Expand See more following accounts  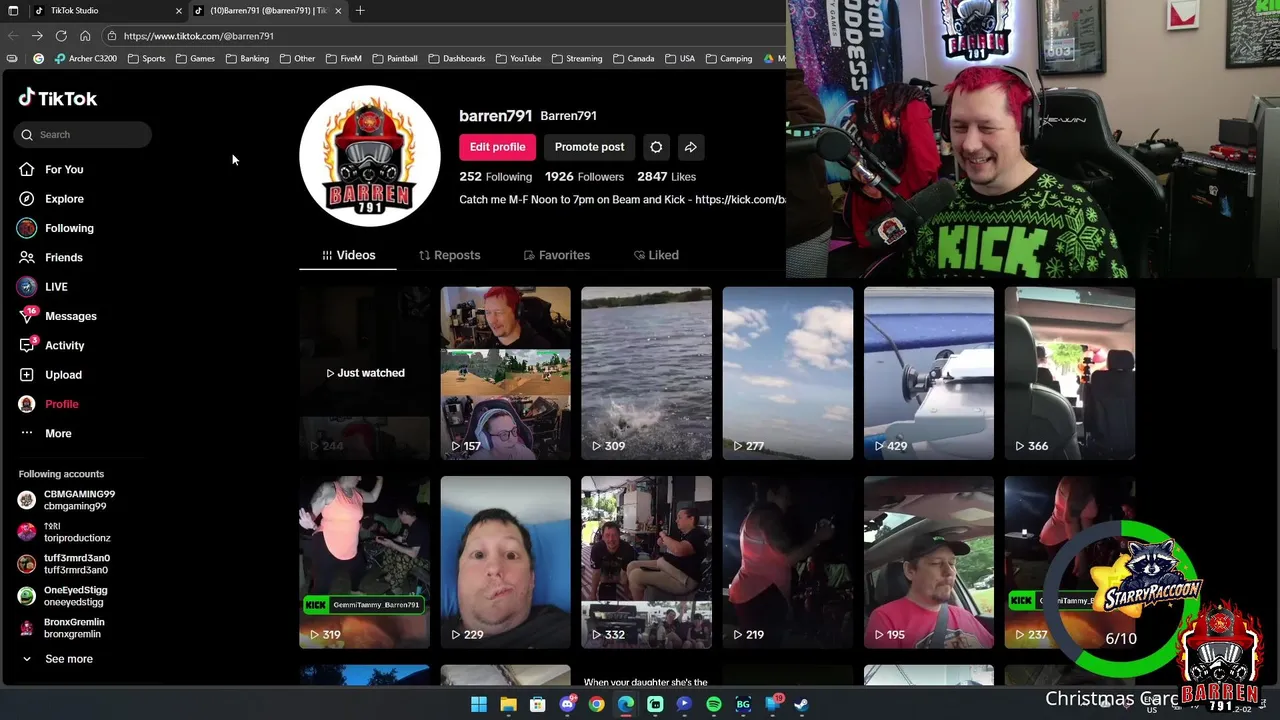pos(57,659)
